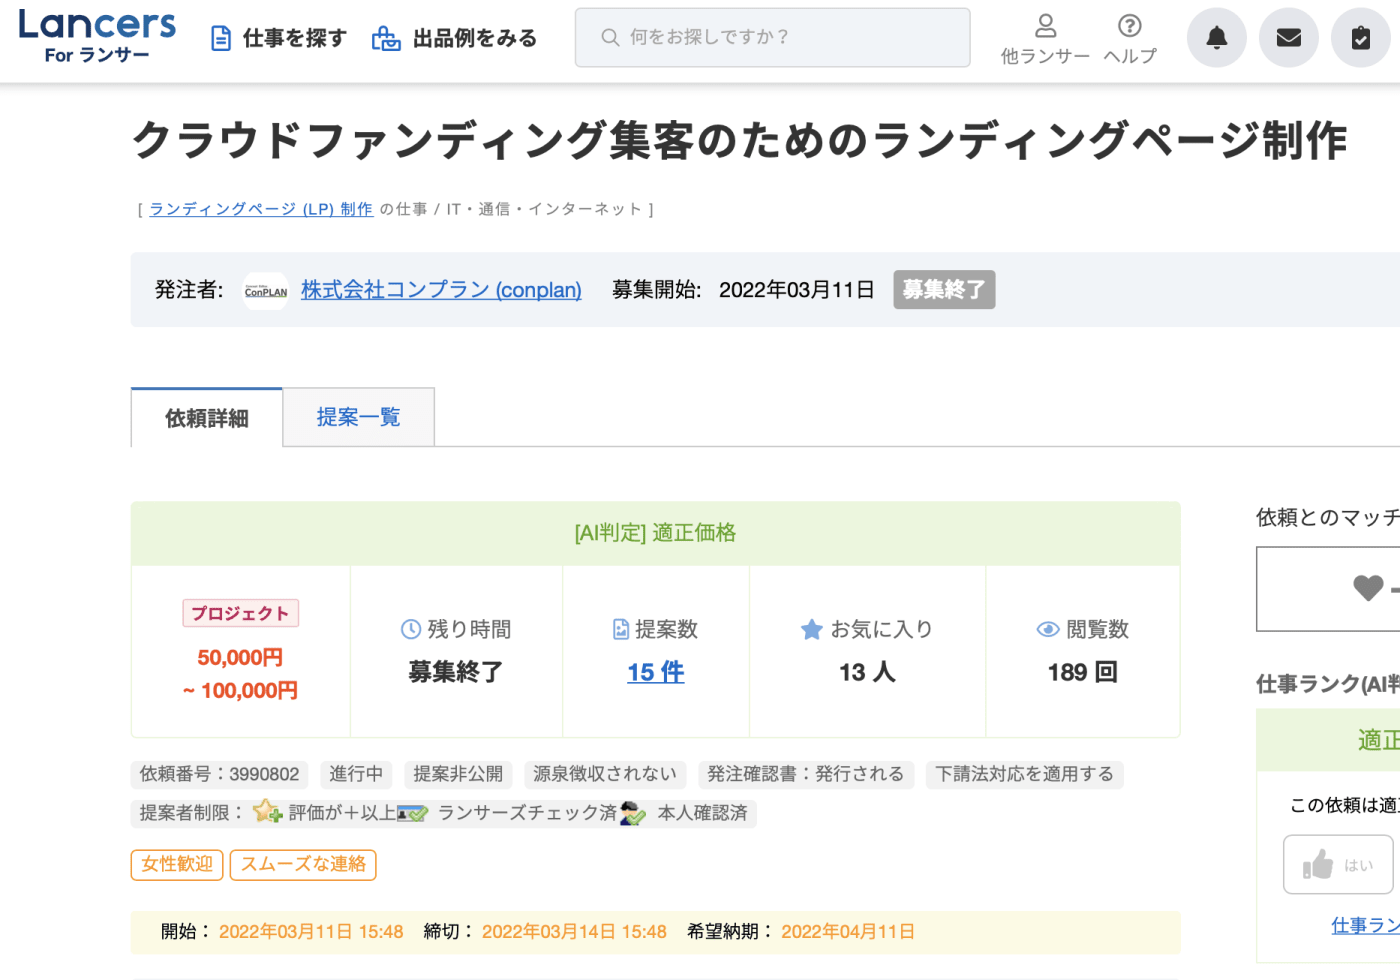Viewport: 1400px width, 980px height.
Task: Open the notifications bell icon
Action: click(x=1216, y=38)
